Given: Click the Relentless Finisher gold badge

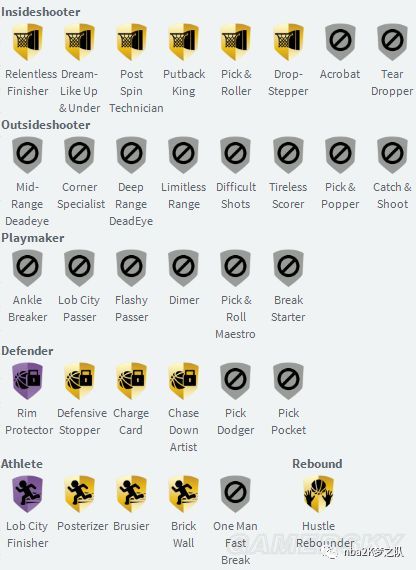Looking at the screenshot, I should 28,42.
